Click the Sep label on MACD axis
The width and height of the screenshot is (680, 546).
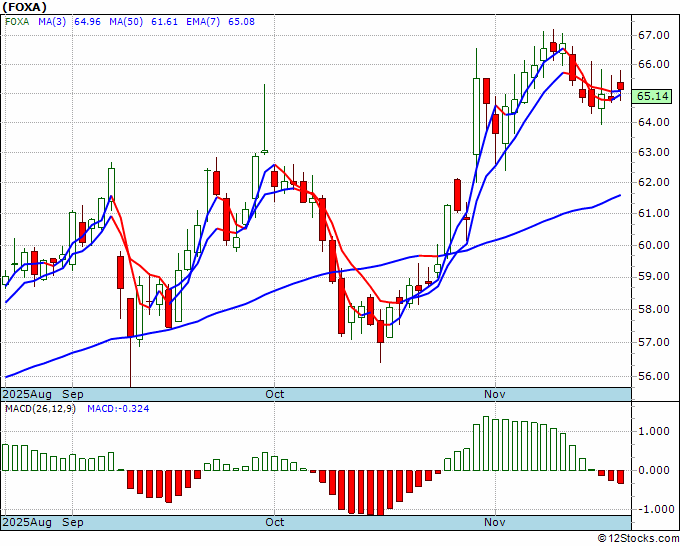tap(72, 522)
